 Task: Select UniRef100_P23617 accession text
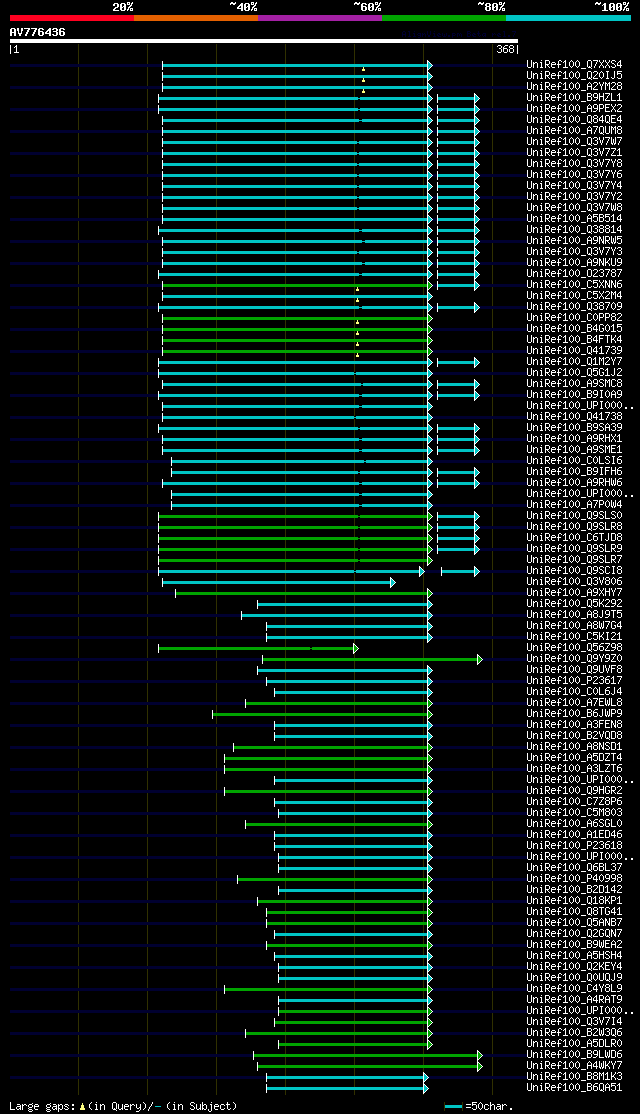pyautogui.click(x=574, y=681)
